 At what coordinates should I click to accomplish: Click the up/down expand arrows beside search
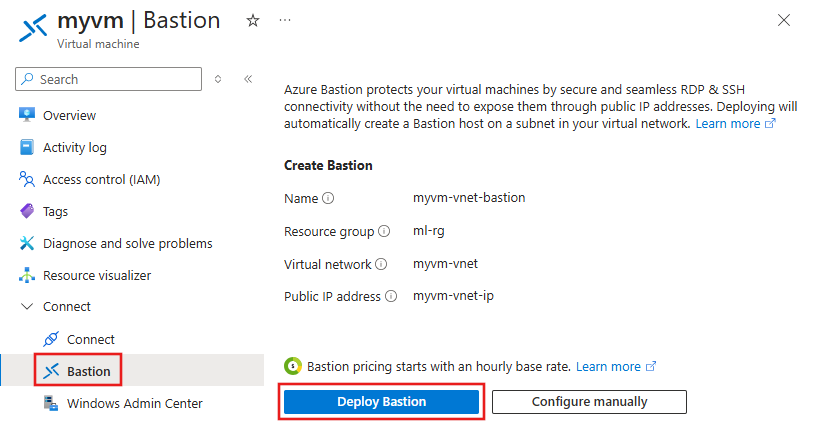click(218, 79)
